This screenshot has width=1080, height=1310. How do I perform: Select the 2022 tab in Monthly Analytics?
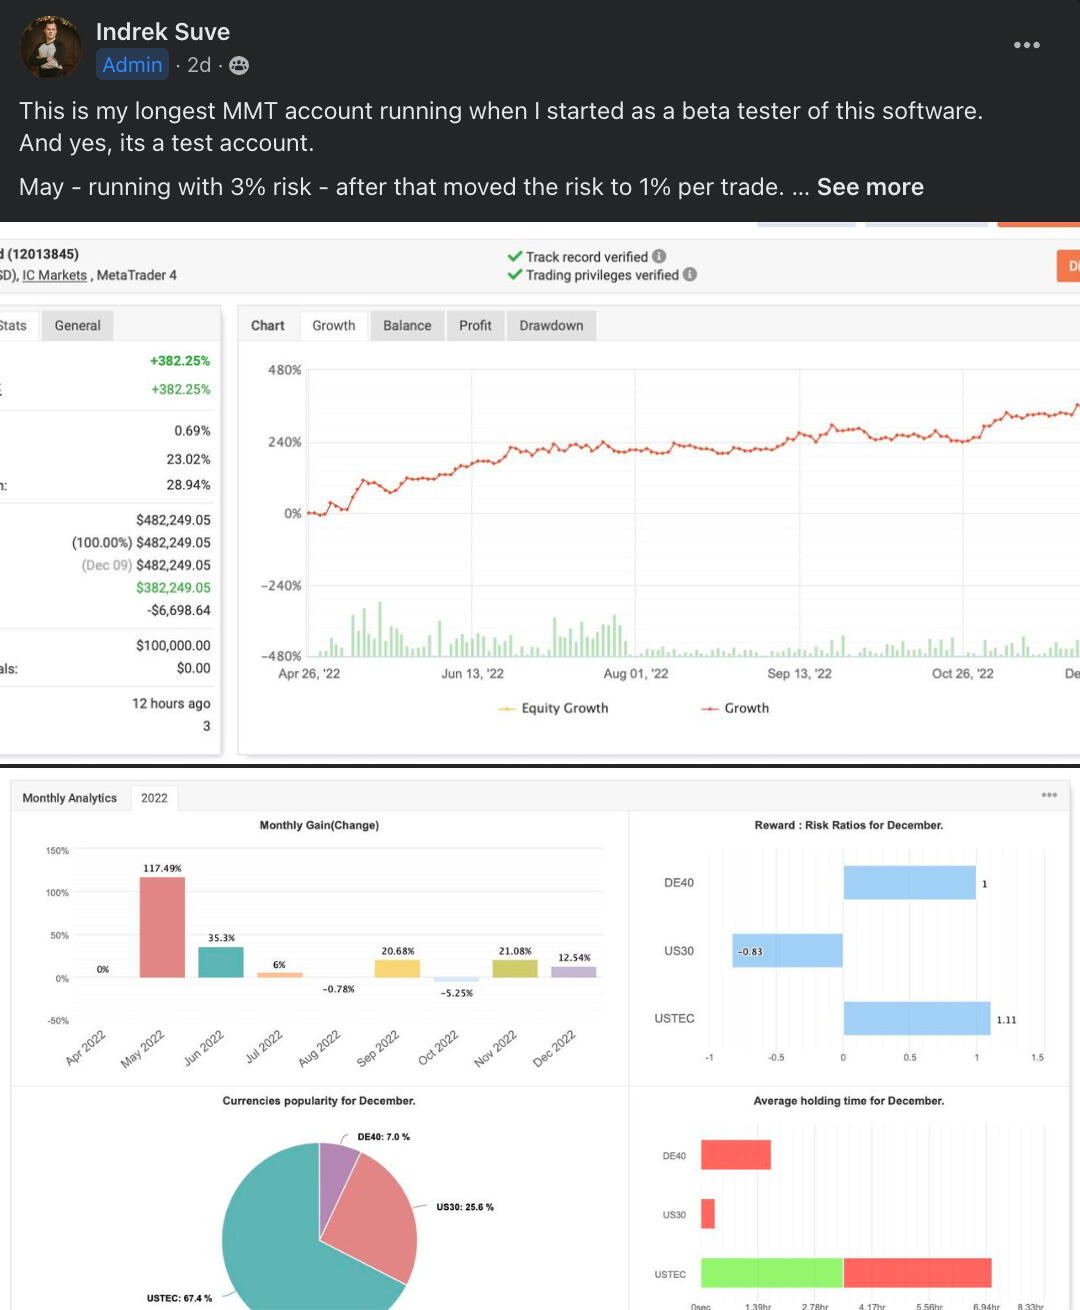pos(154,798)
